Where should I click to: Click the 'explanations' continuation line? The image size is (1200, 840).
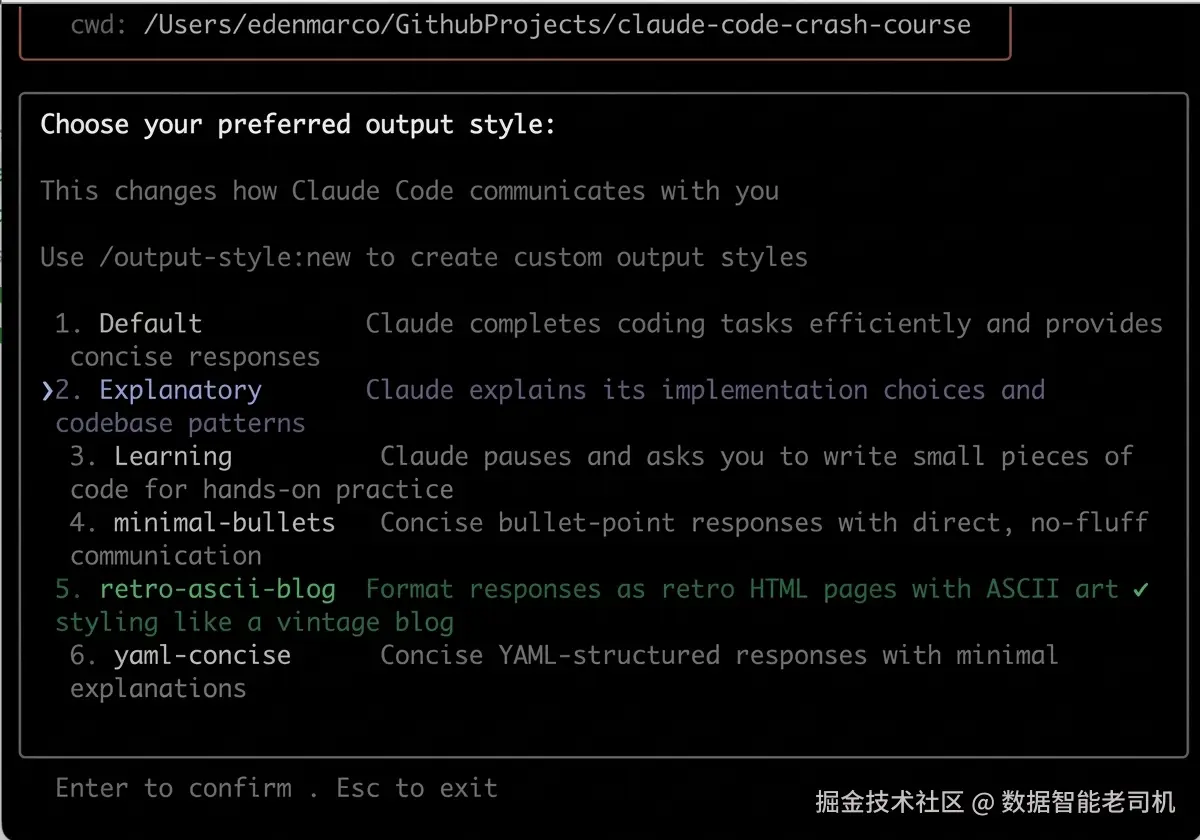pyautogui.click(x=158, y=689)
